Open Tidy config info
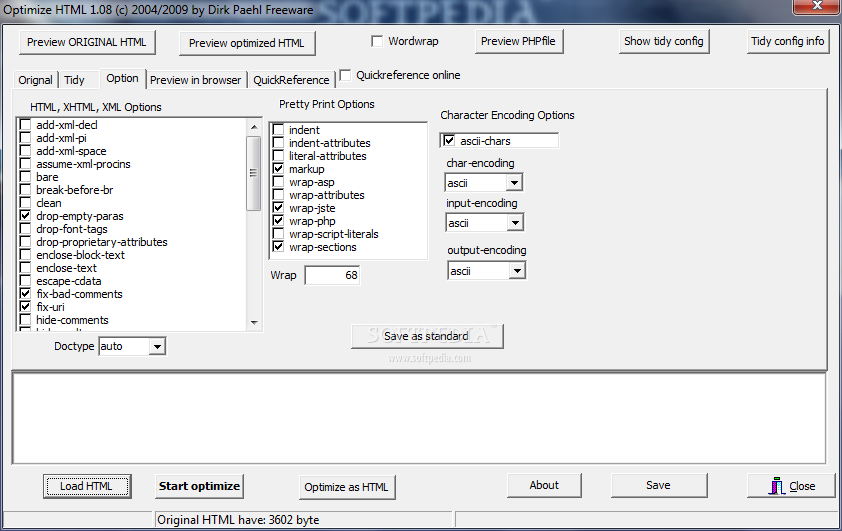The width and height of the screenshot is (842, 531). tap(787, 41)
